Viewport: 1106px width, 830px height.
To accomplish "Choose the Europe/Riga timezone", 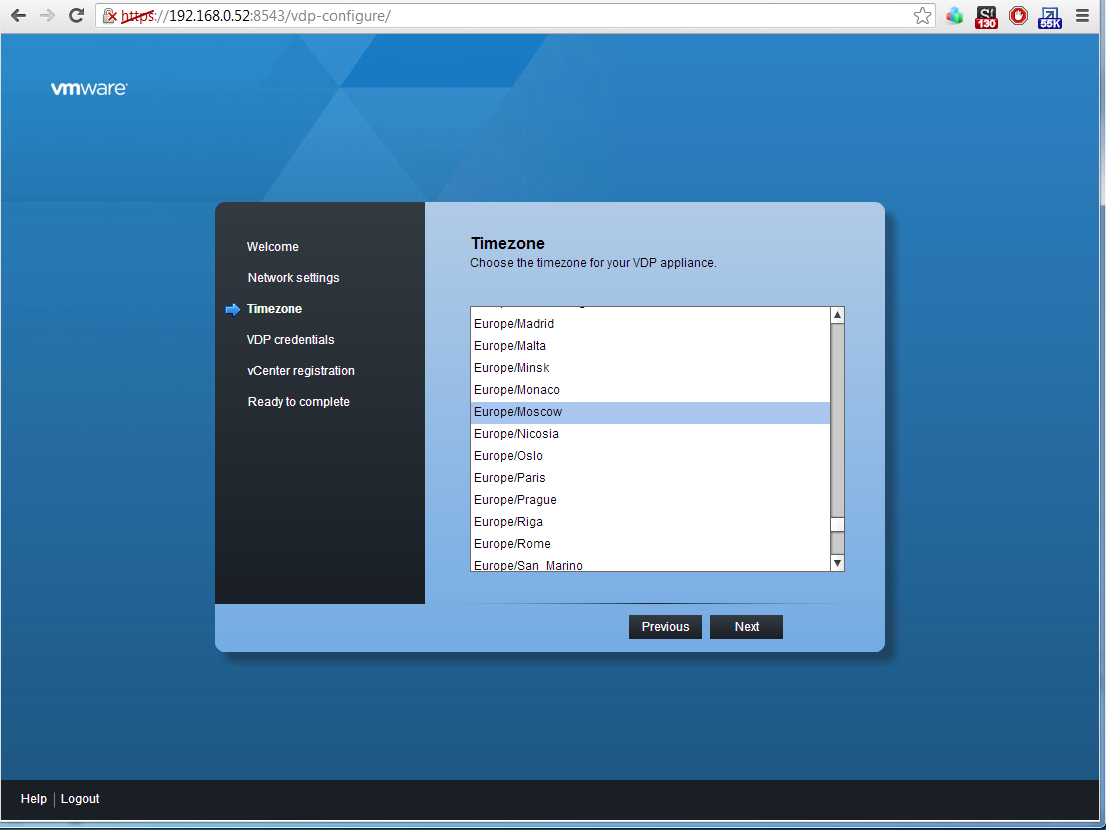I will point(650,522).
